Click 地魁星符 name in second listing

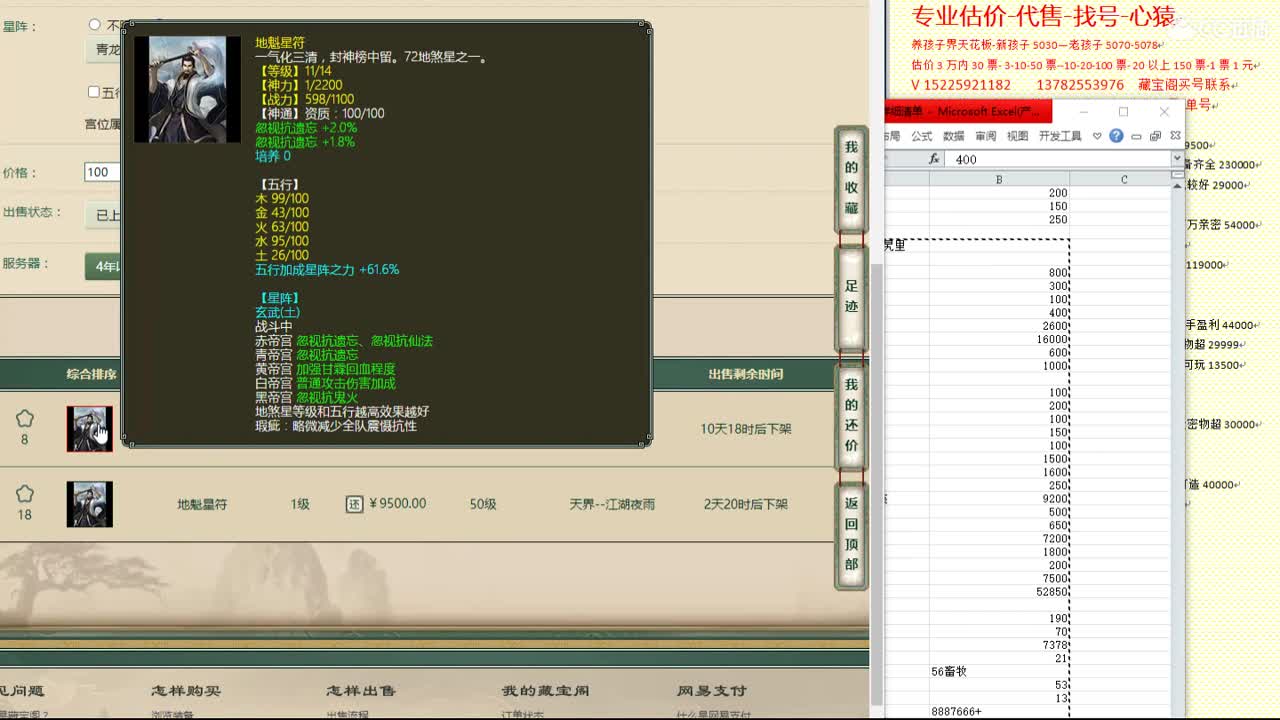pos(202,504)
